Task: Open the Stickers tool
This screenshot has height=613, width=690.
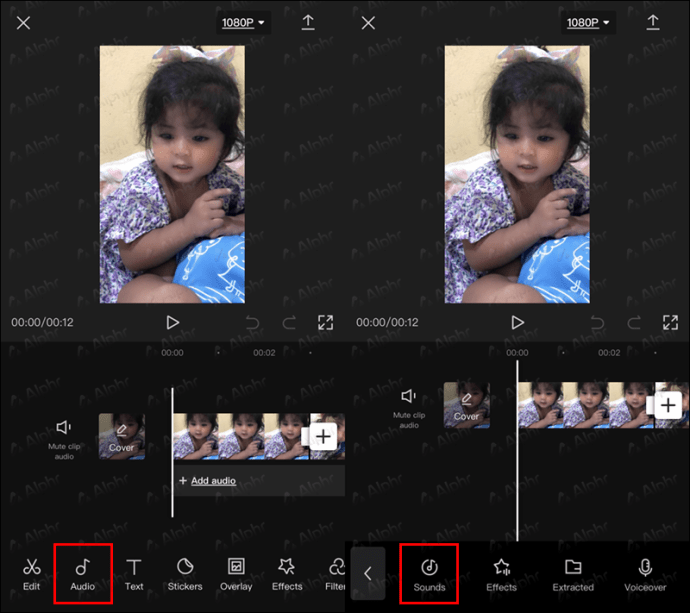Action: [x=185, y=574]
